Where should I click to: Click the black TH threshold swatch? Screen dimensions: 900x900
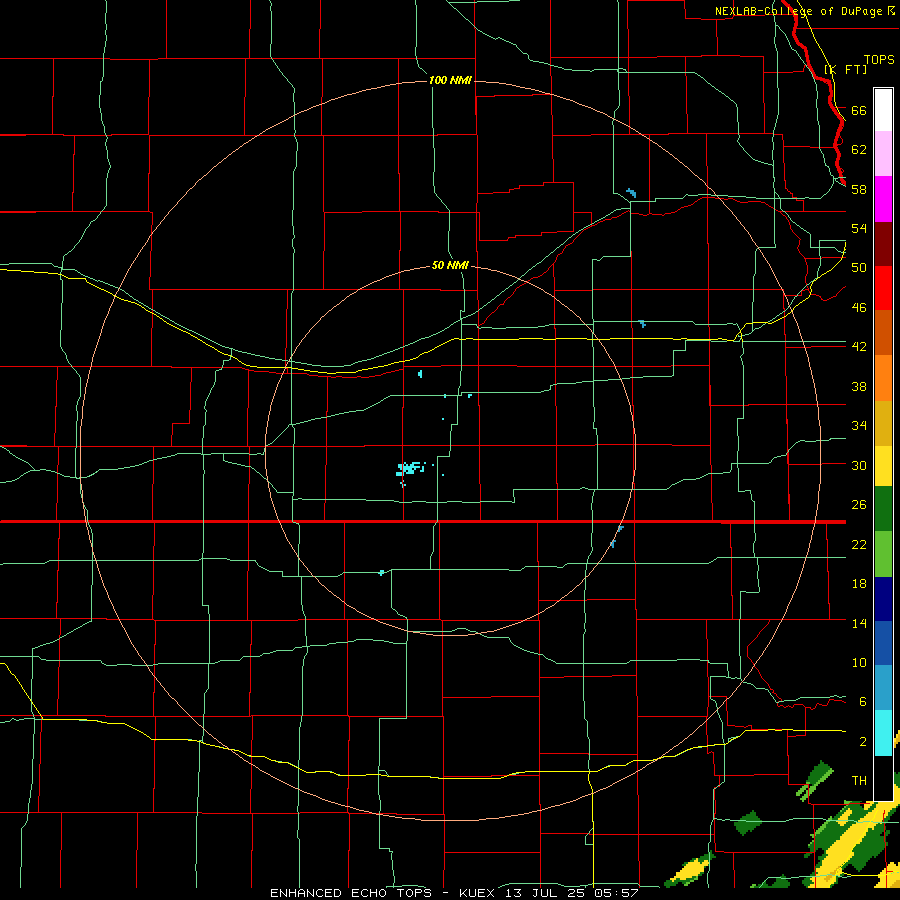[883, 778]
